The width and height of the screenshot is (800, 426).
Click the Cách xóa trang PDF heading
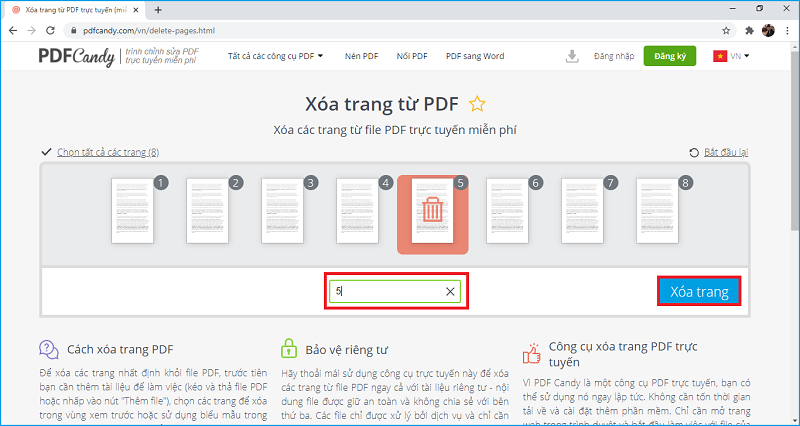pos(120,350)
